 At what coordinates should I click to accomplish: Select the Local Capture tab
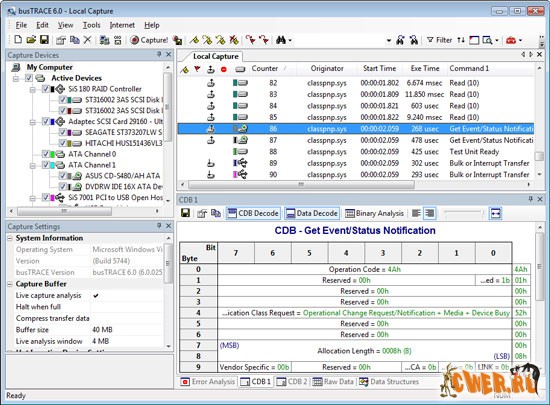[215, 56]
